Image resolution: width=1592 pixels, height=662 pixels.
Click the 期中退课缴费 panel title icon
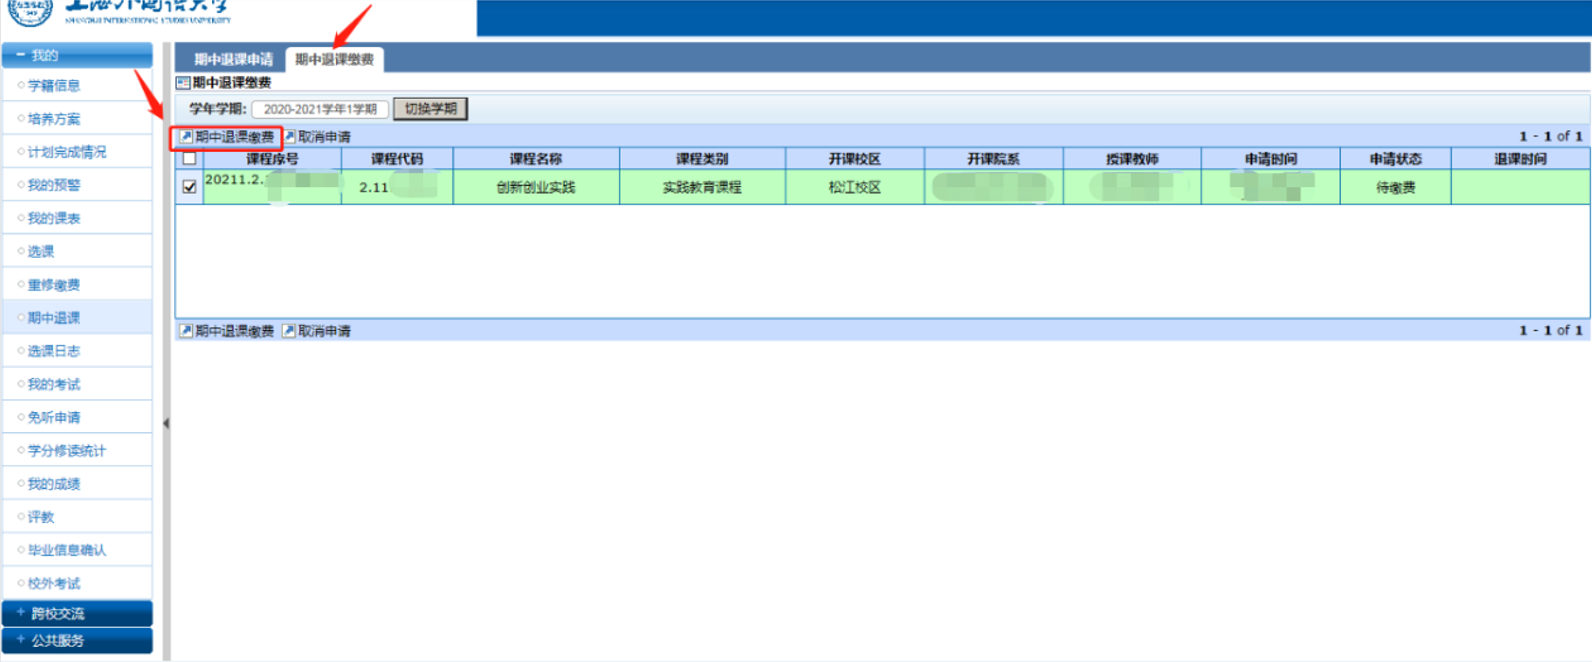[183, 83]
